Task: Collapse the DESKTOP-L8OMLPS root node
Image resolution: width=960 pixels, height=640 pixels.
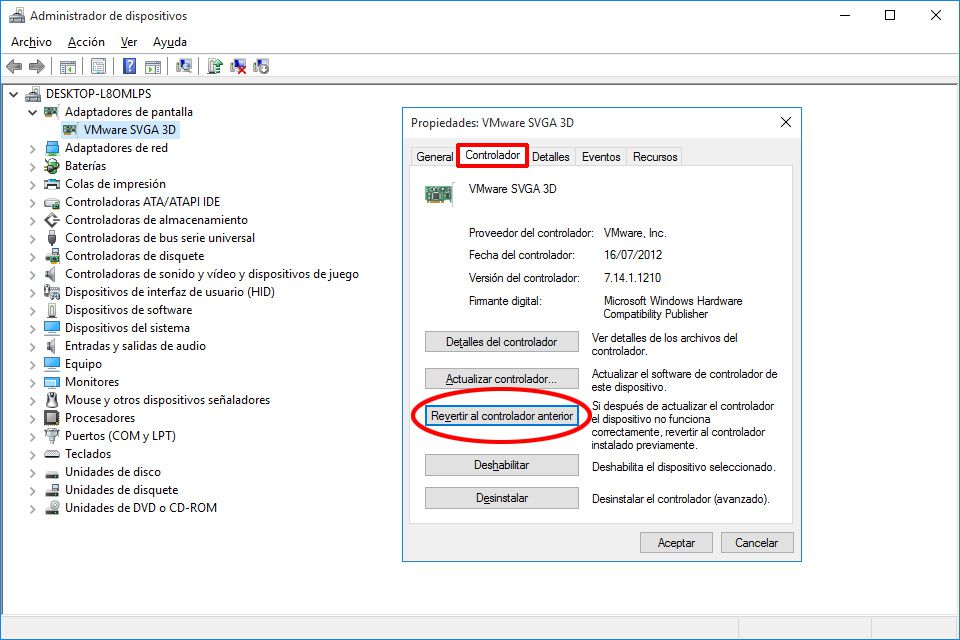Action: pos(13,94)
